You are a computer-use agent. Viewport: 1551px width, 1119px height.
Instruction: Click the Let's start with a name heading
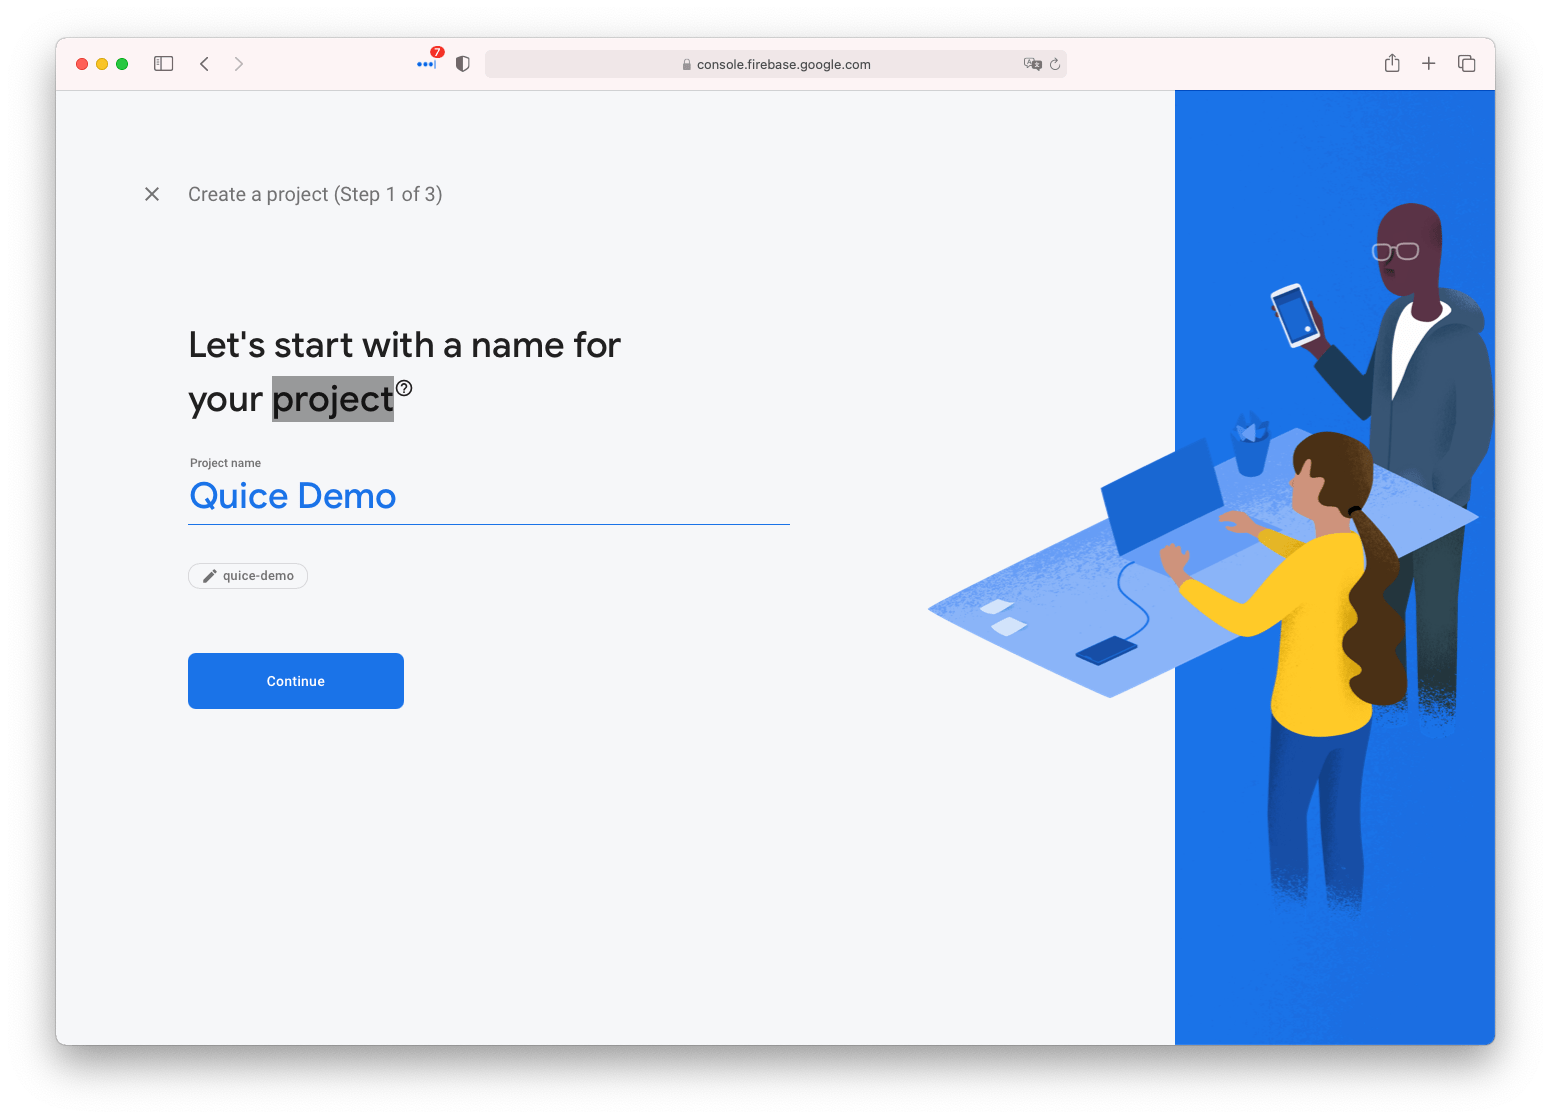click(404, 372)
